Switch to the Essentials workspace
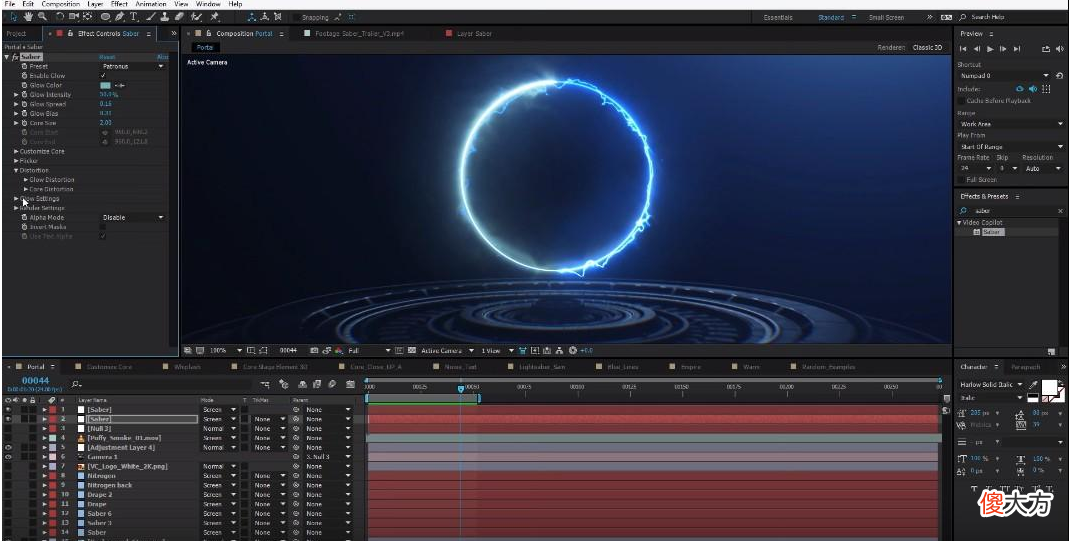This screenshot has height=541, width=1070. (778, 17)
